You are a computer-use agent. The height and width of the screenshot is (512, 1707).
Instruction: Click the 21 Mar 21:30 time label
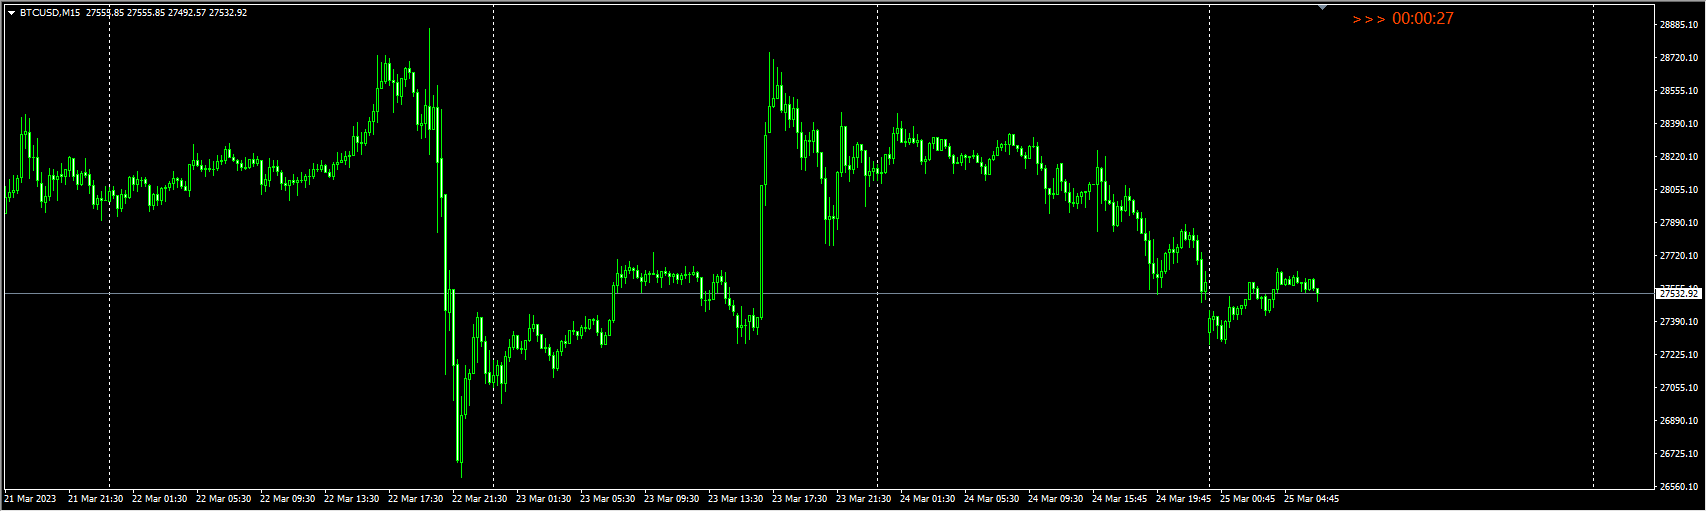pos(95,499)
